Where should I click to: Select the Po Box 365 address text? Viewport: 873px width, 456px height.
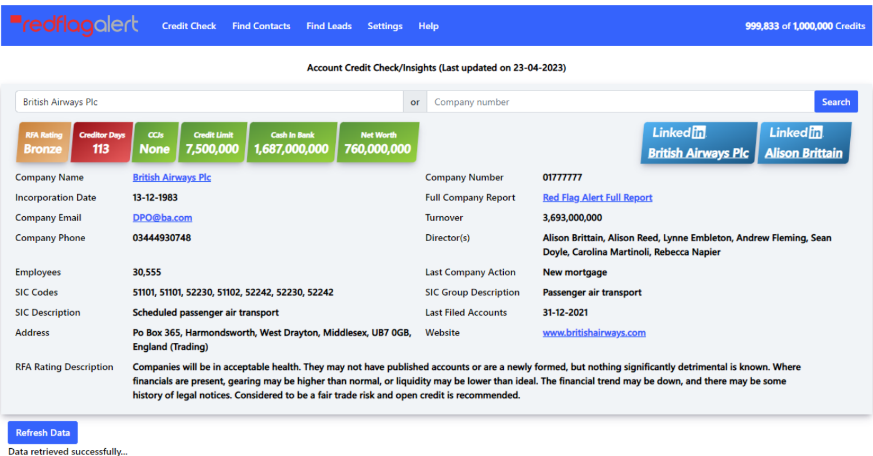tap(272, 340)
